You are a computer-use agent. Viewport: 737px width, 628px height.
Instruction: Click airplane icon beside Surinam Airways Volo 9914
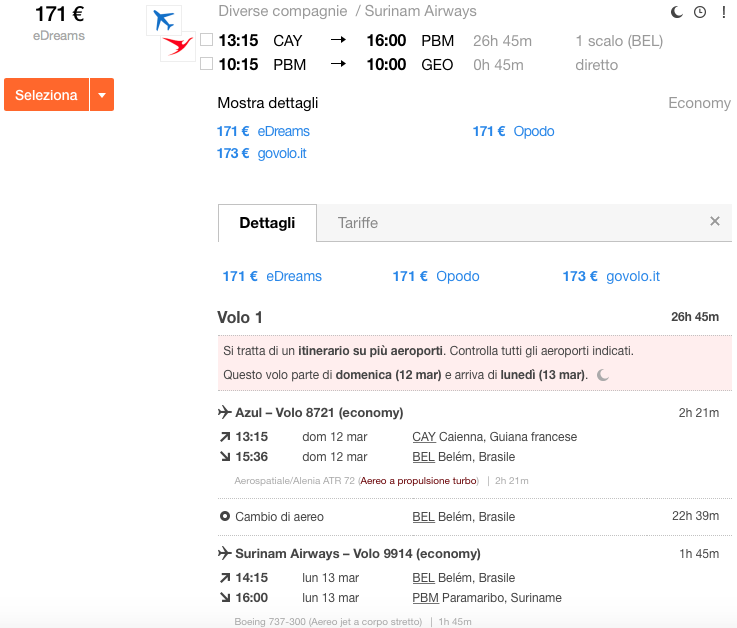click(225, 553)
